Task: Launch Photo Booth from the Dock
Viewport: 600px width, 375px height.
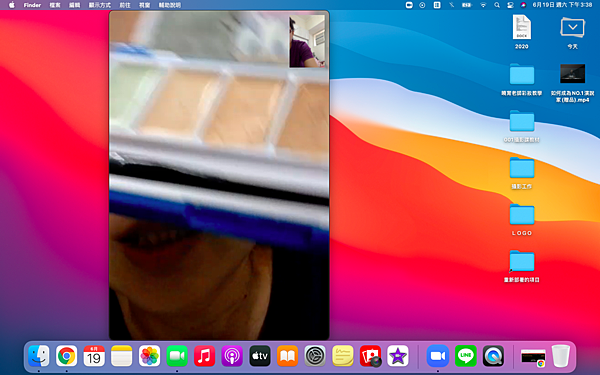Action: point(370,356)
